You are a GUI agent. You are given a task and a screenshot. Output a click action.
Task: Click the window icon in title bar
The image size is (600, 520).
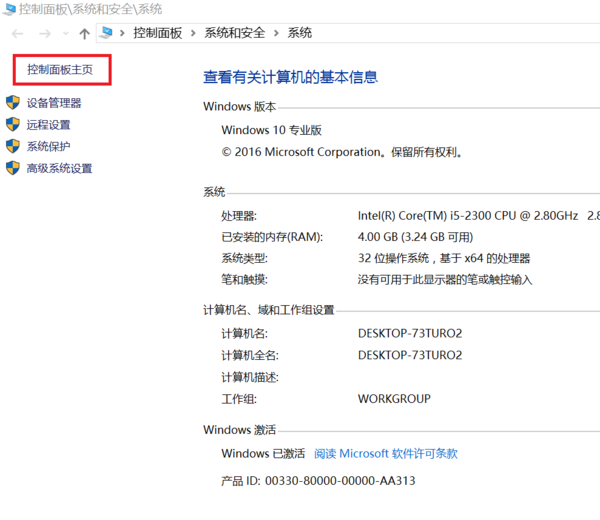pyautogui.click(x=9, y=9)
